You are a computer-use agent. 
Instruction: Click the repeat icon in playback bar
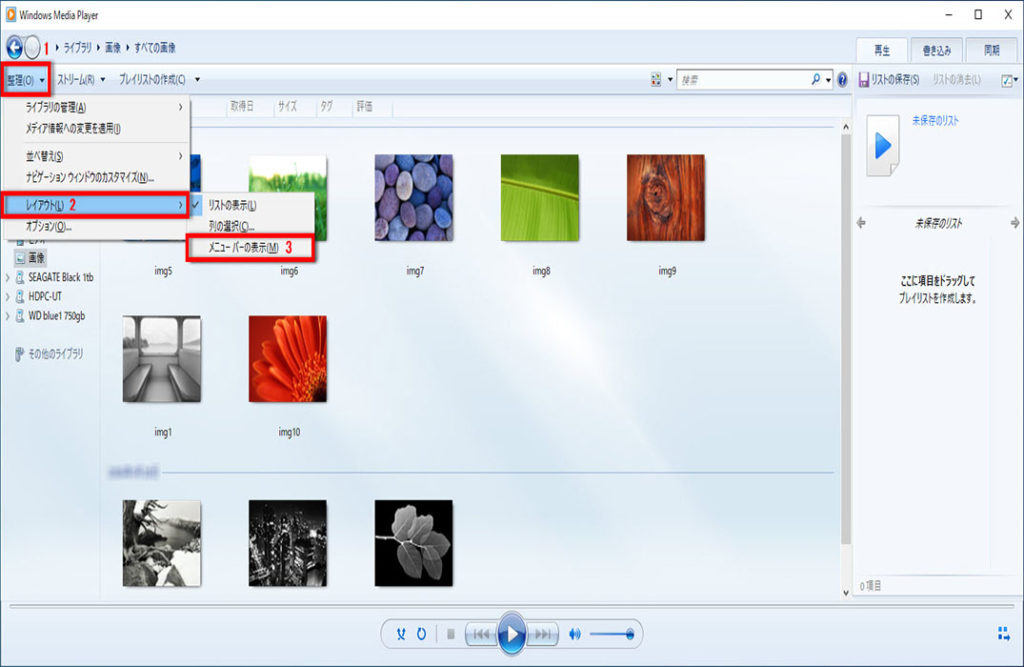coord(422,633)
